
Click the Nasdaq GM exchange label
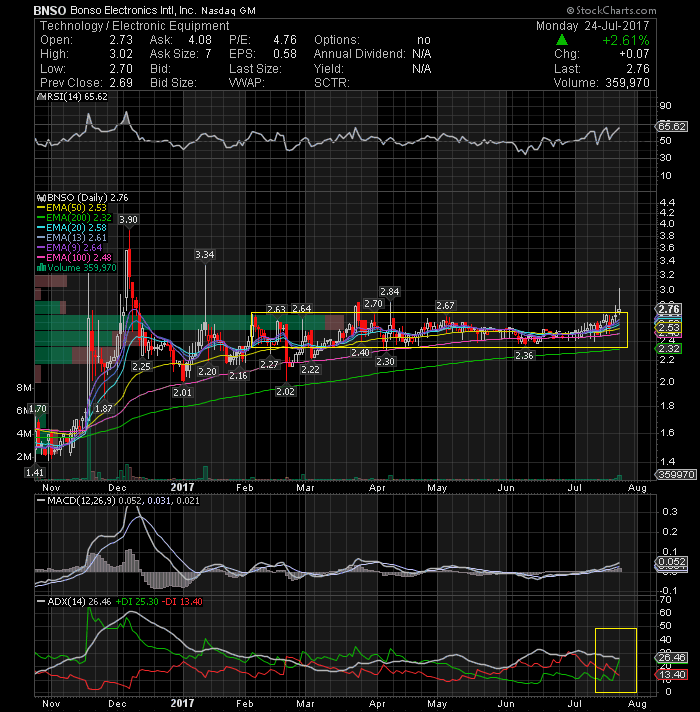[228, 10]
